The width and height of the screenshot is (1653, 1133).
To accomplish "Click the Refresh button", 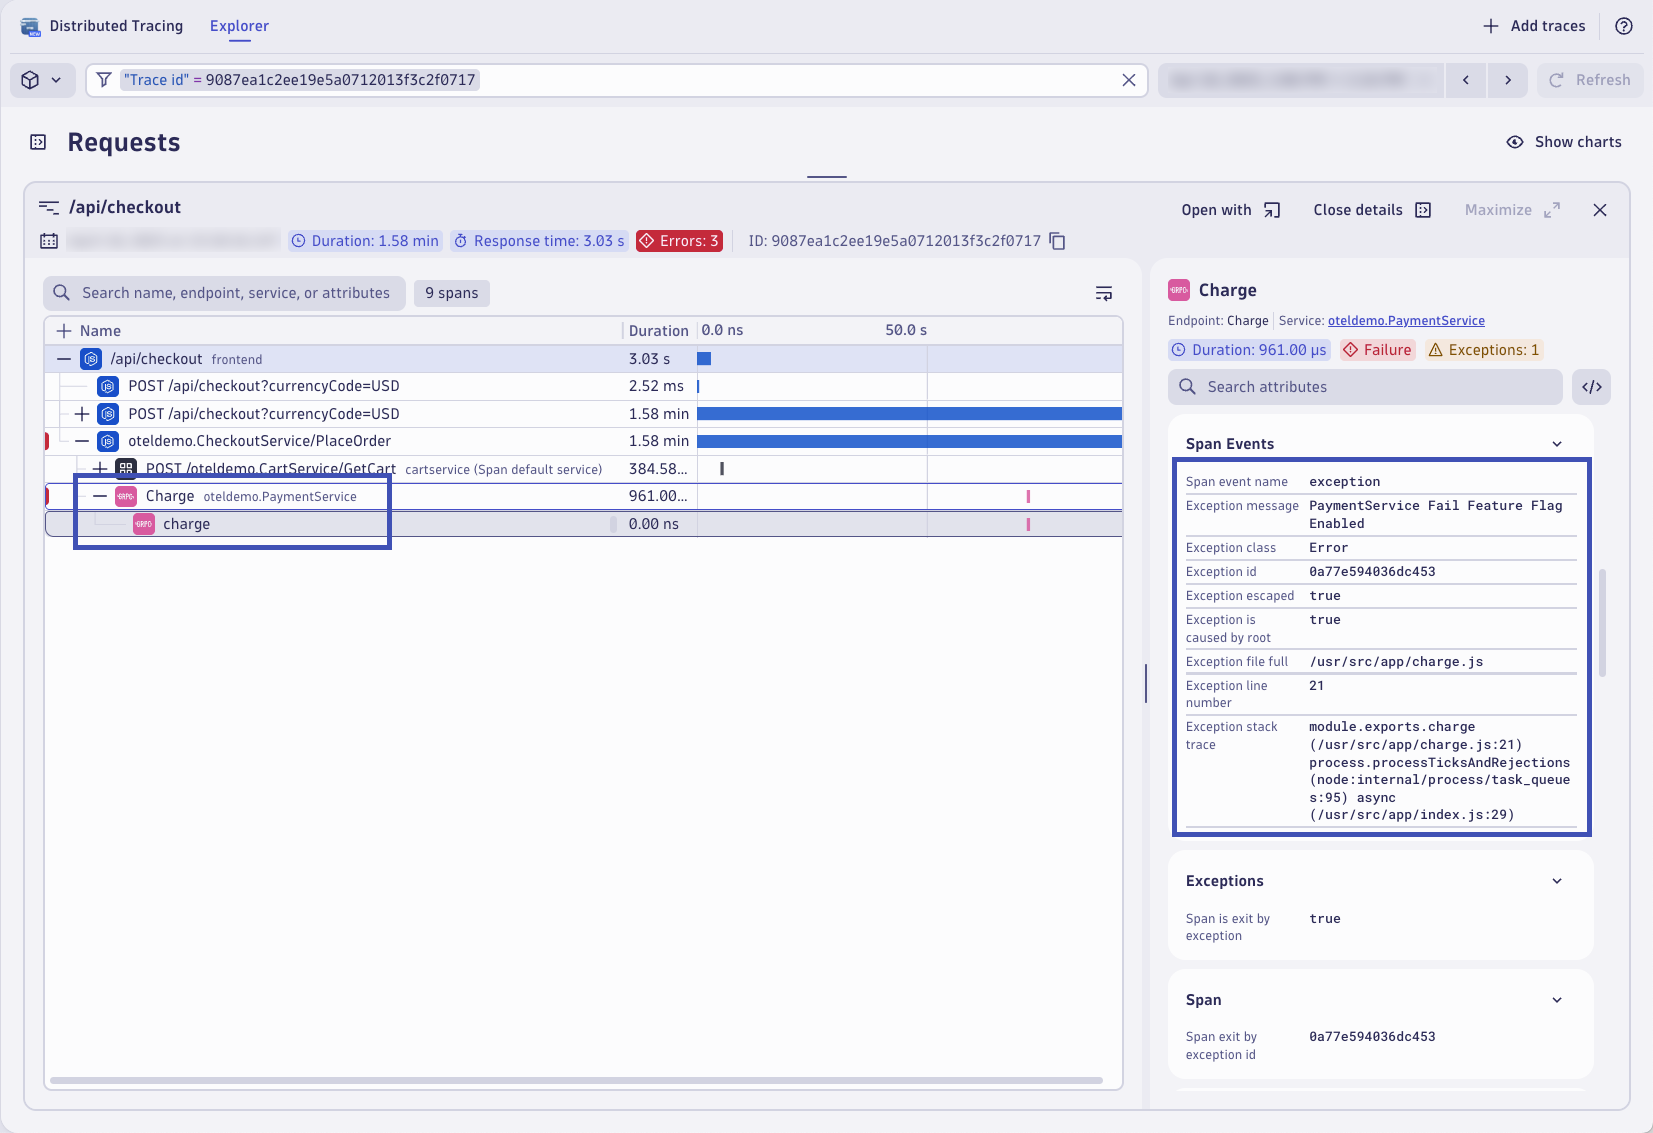I will tap(1590, 80).
